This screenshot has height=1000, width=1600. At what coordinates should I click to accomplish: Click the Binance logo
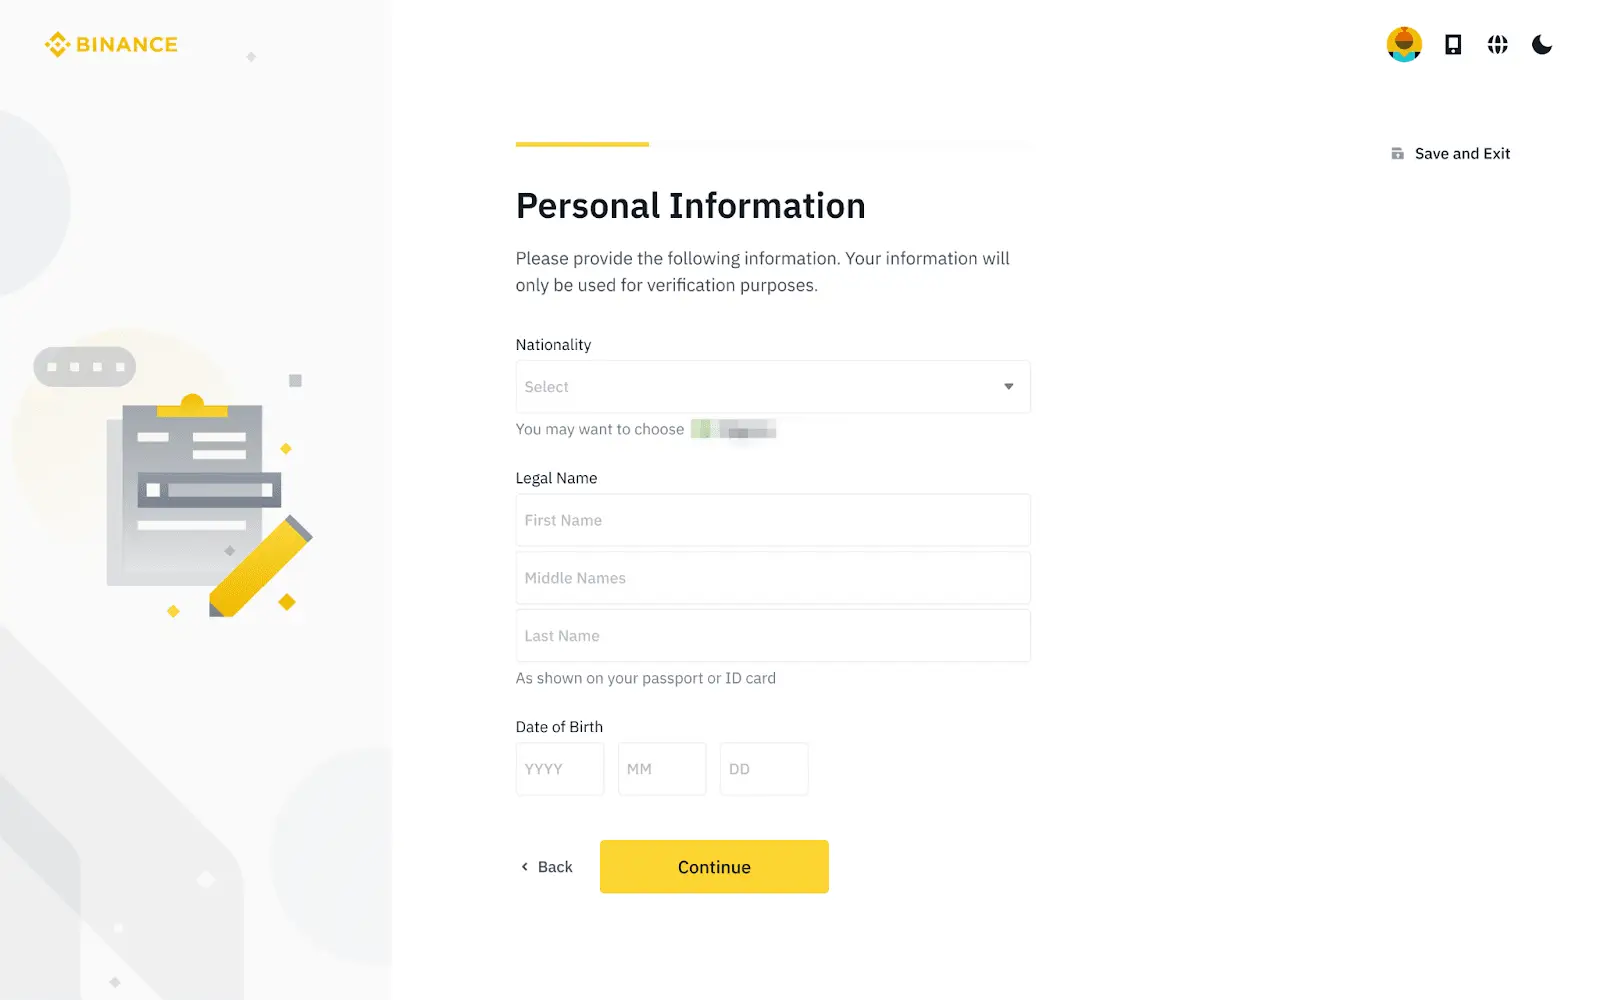[x=111, y=45]
